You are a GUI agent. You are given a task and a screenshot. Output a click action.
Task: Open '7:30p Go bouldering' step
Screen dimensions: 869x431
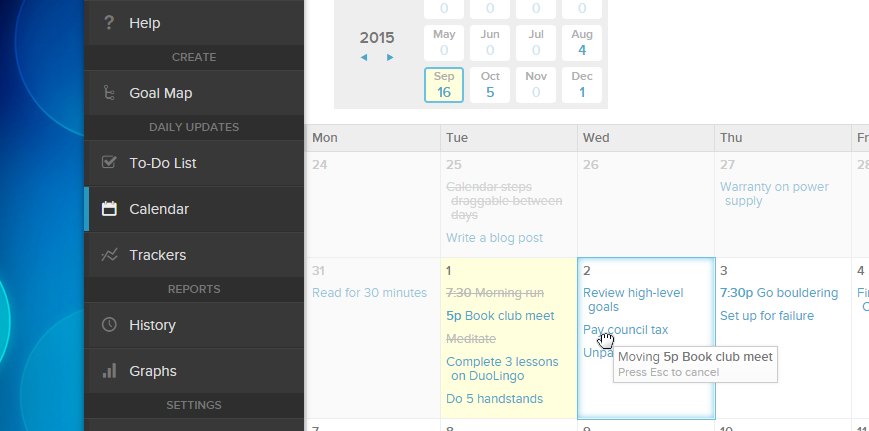click(x=779, y=293)
